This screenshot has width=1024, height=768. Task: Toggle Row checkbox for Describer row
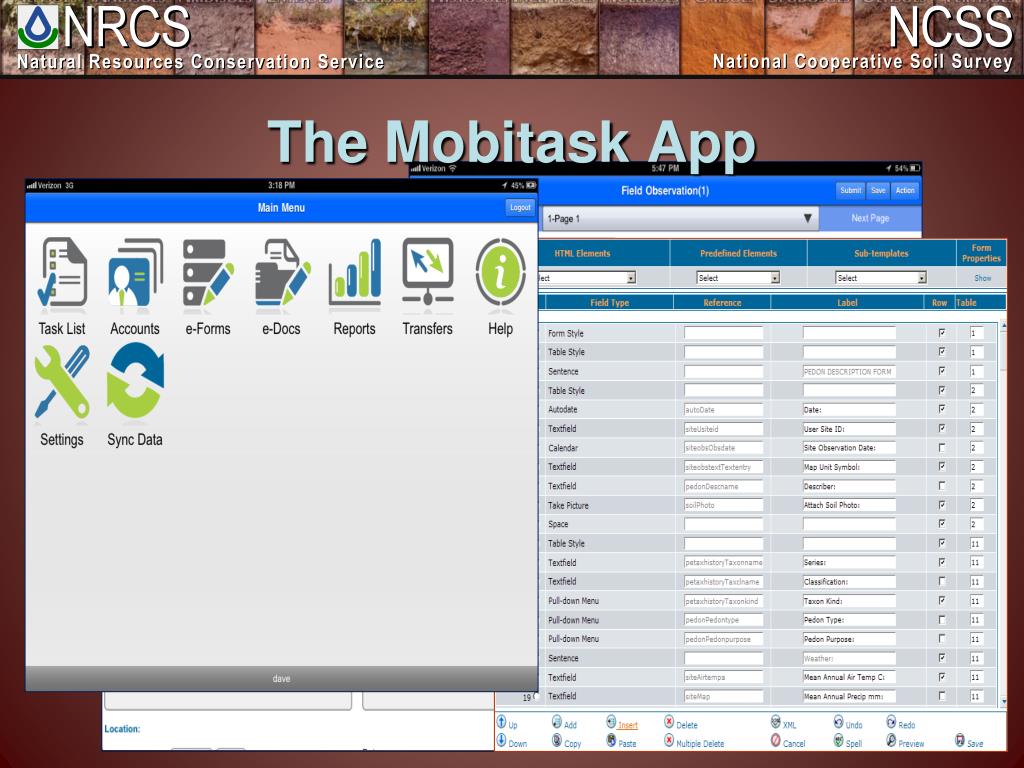click(x=941, y=485)
